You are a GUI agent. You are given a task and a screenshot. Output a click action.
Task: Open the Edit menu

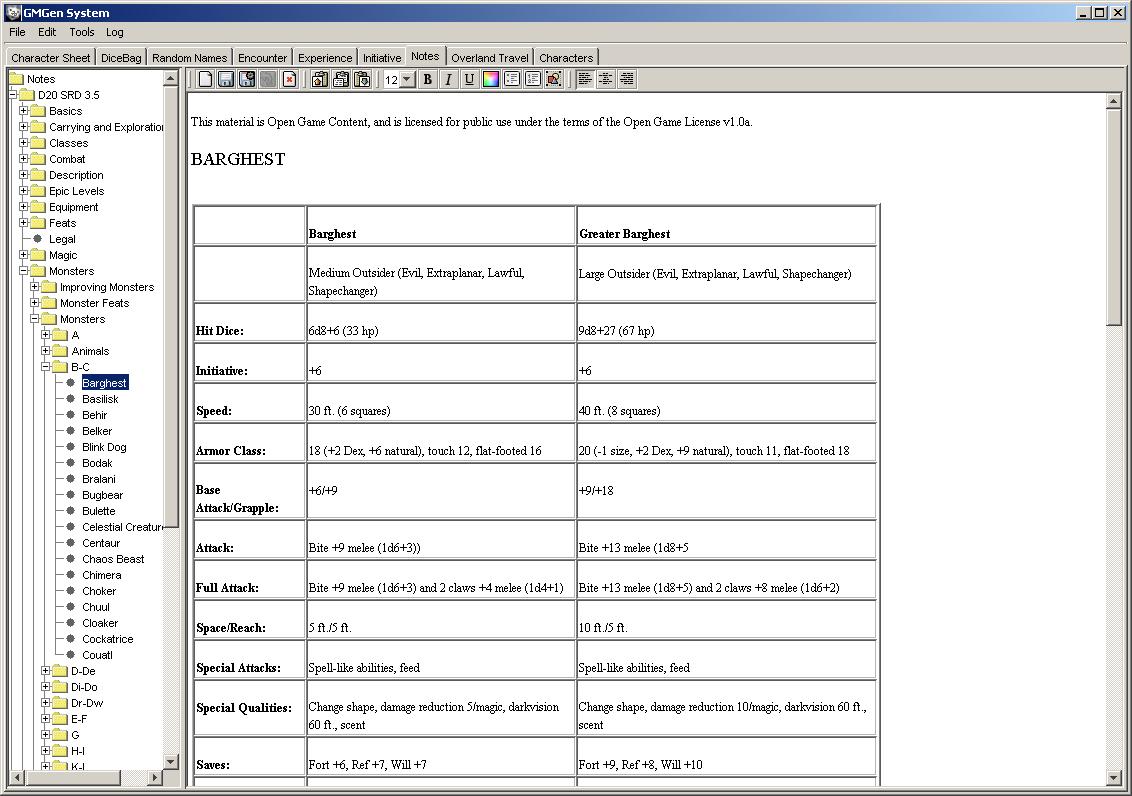47,32
